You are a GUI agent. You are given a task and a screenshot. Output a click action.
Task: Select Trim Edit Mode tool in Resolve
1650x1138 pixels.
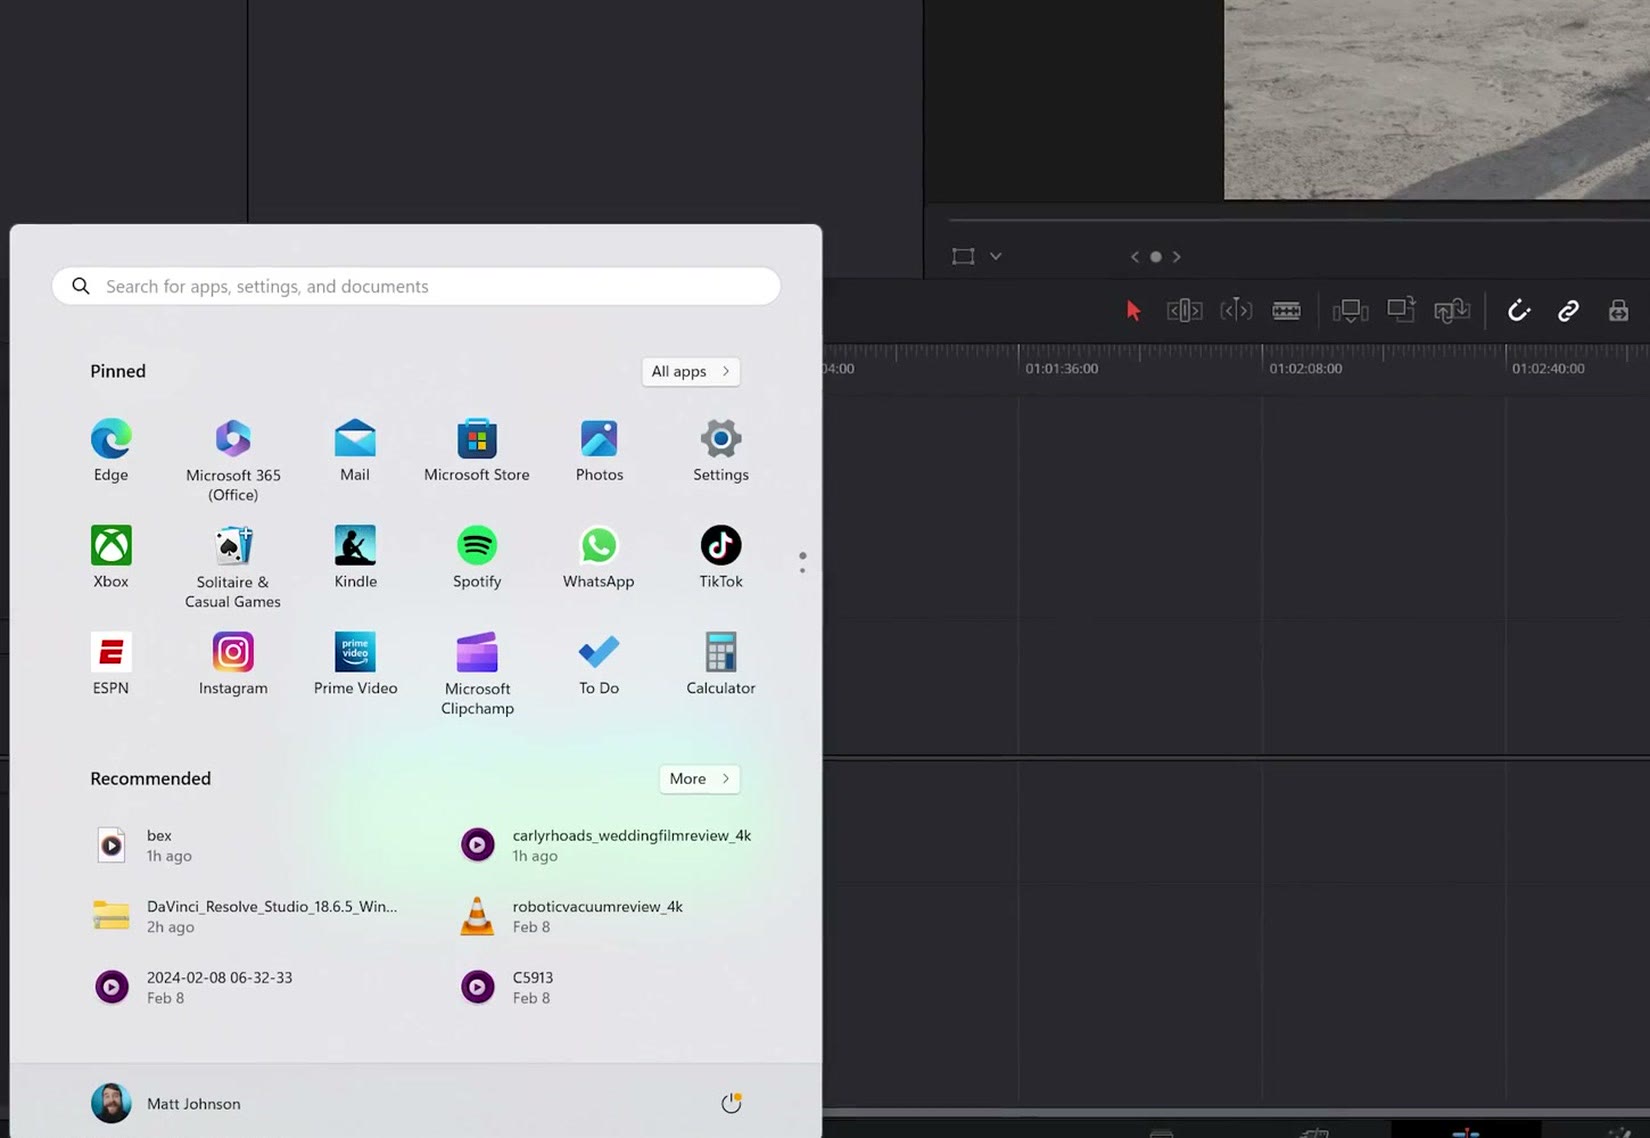[x=1184, y=311]
